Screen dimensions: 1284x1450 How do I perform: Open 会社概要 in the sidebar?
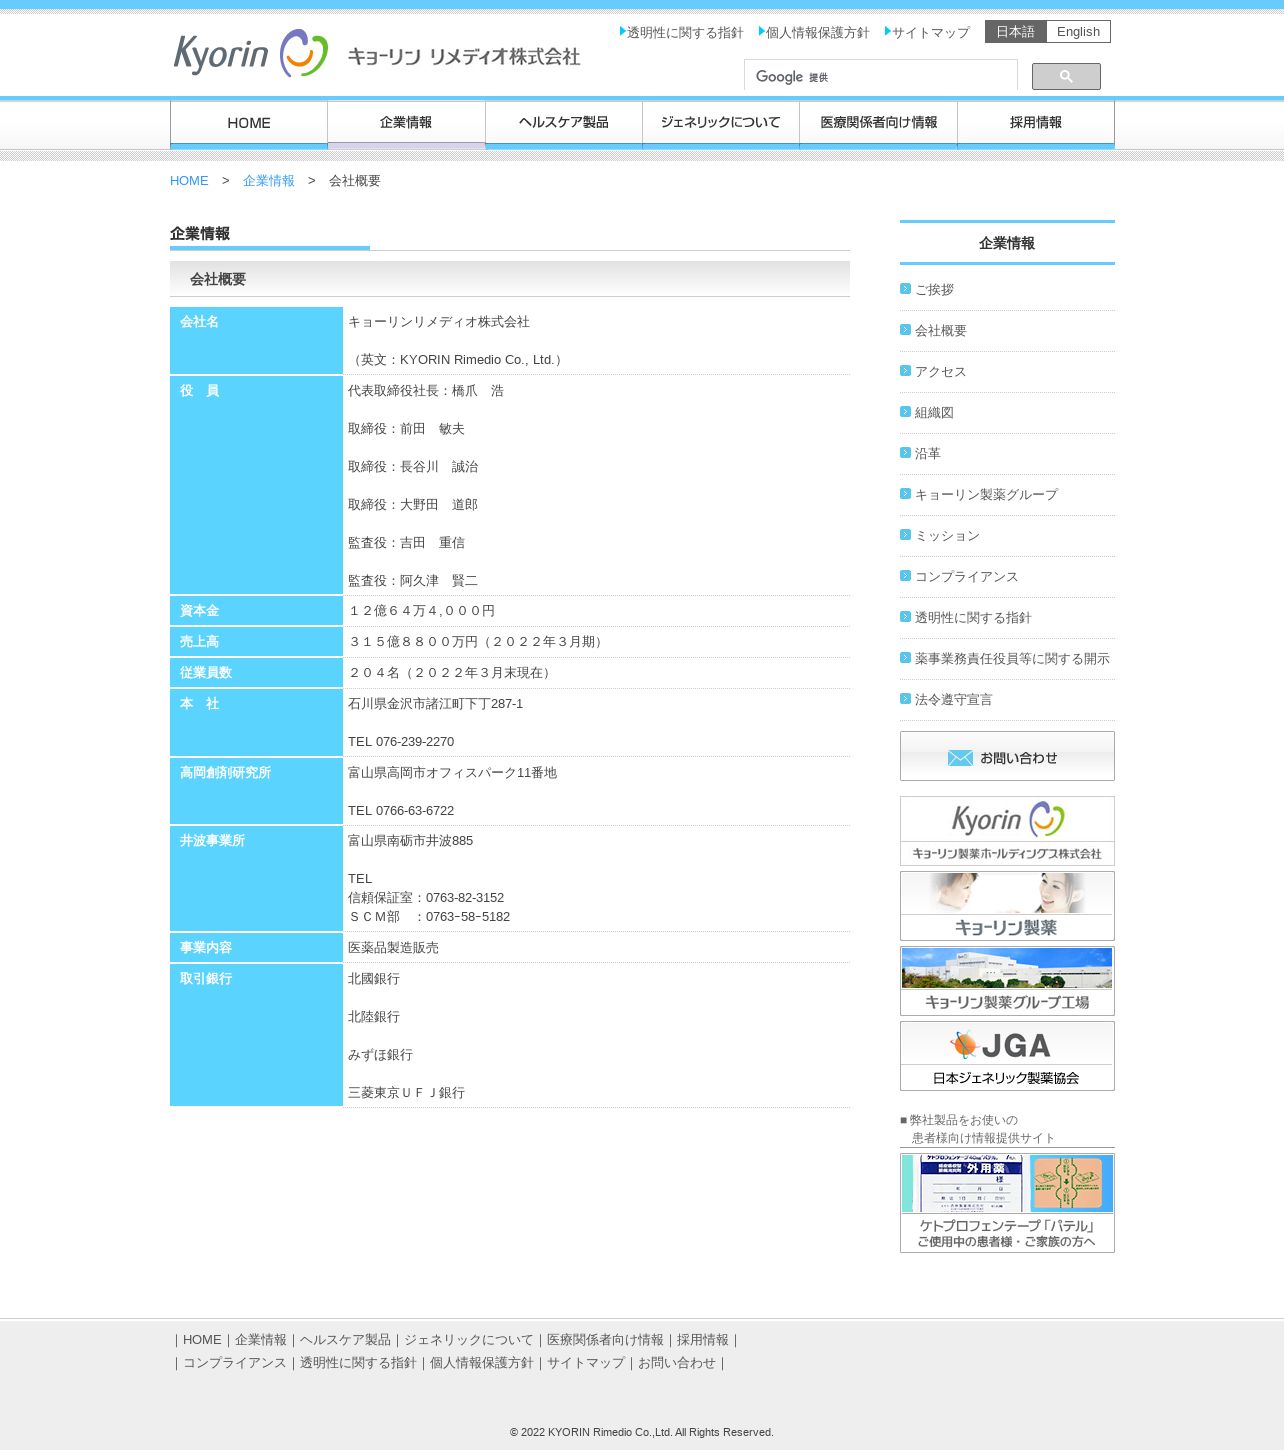pyautogui.click(x=941, y=331)
